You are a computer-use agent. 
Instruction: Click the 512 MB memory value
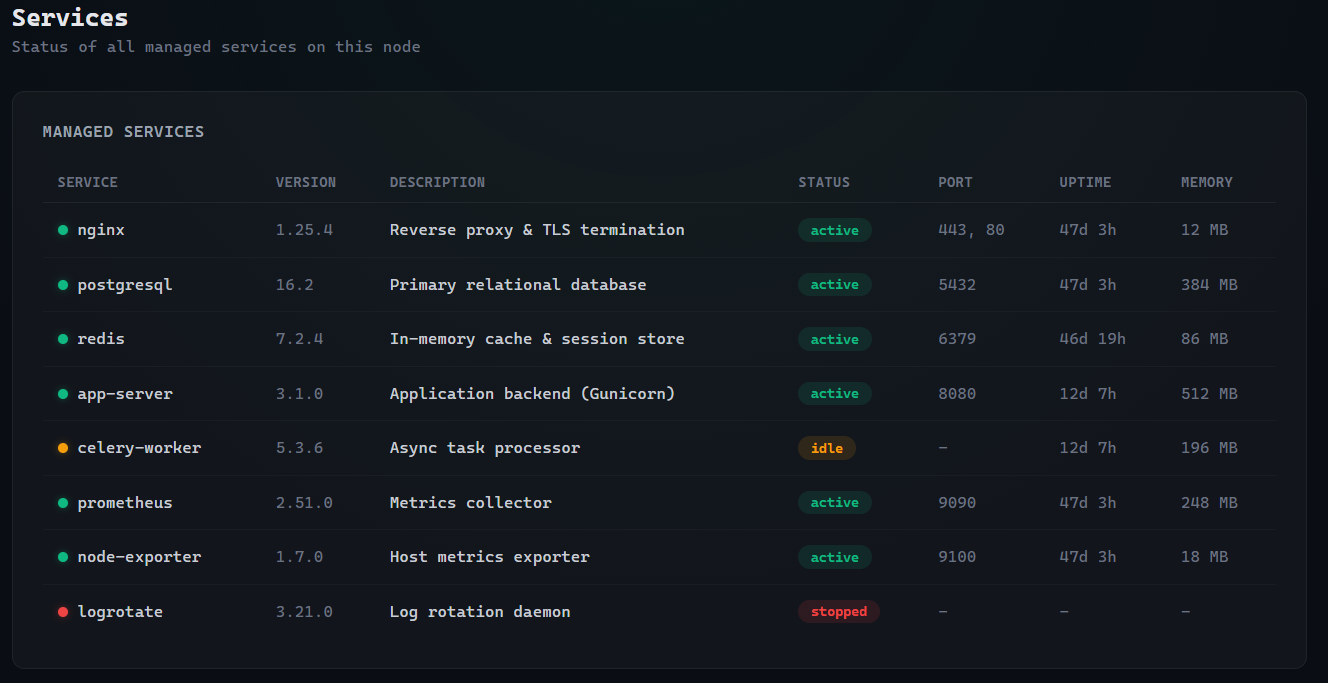[1209, 394]
